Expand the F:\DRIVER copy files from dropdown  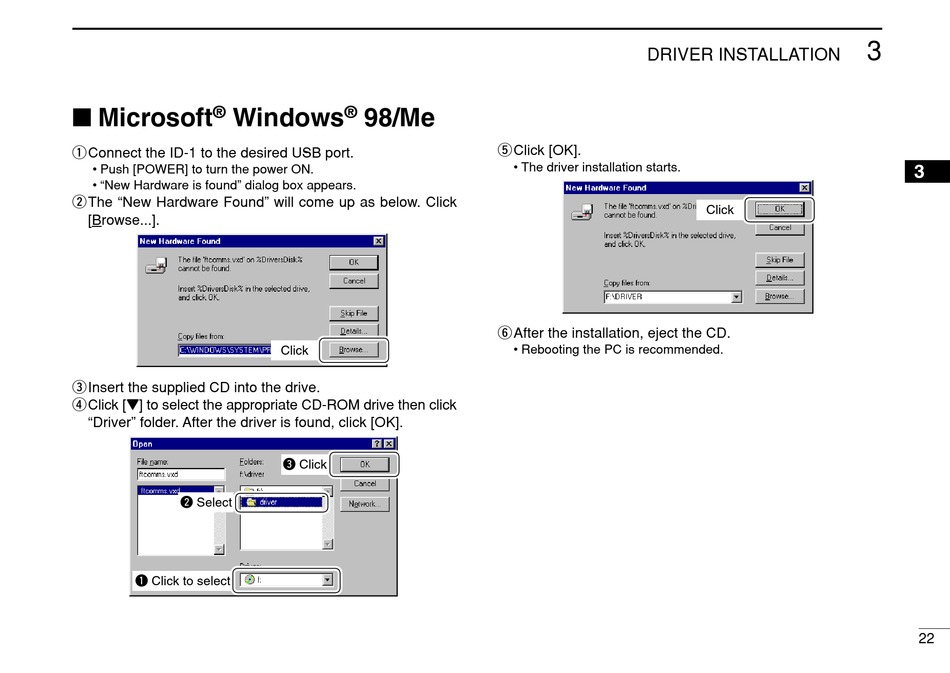pos(737,297)
